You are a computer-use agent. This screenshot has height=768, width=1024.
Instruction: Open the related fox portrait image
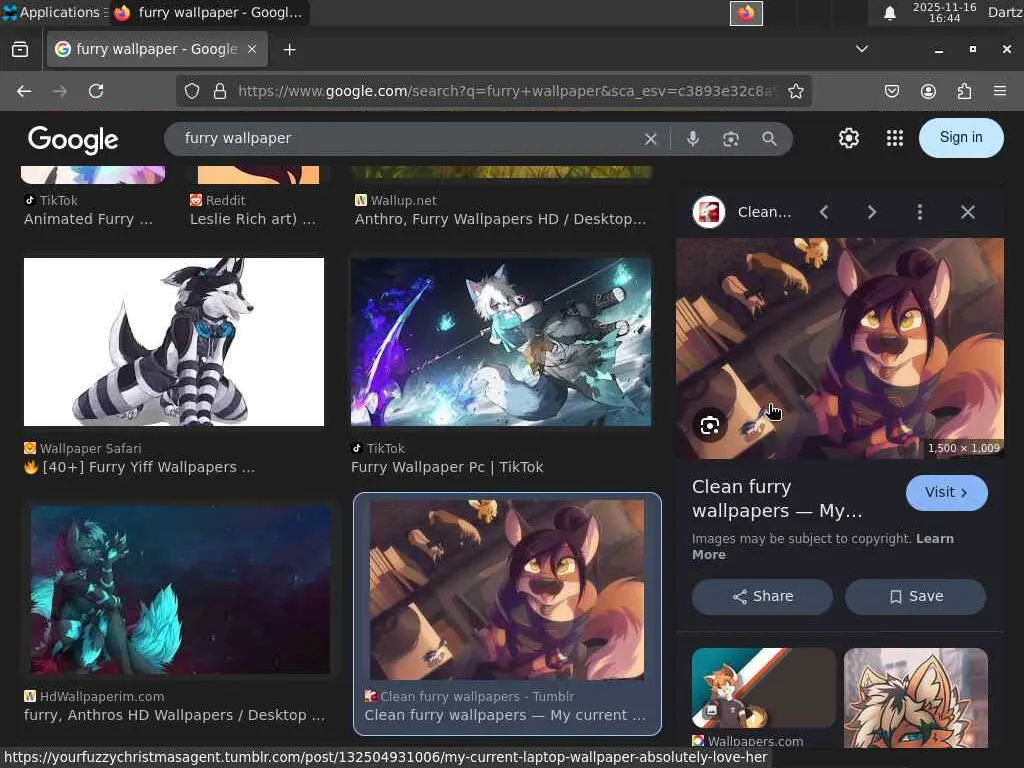point(916,697)
